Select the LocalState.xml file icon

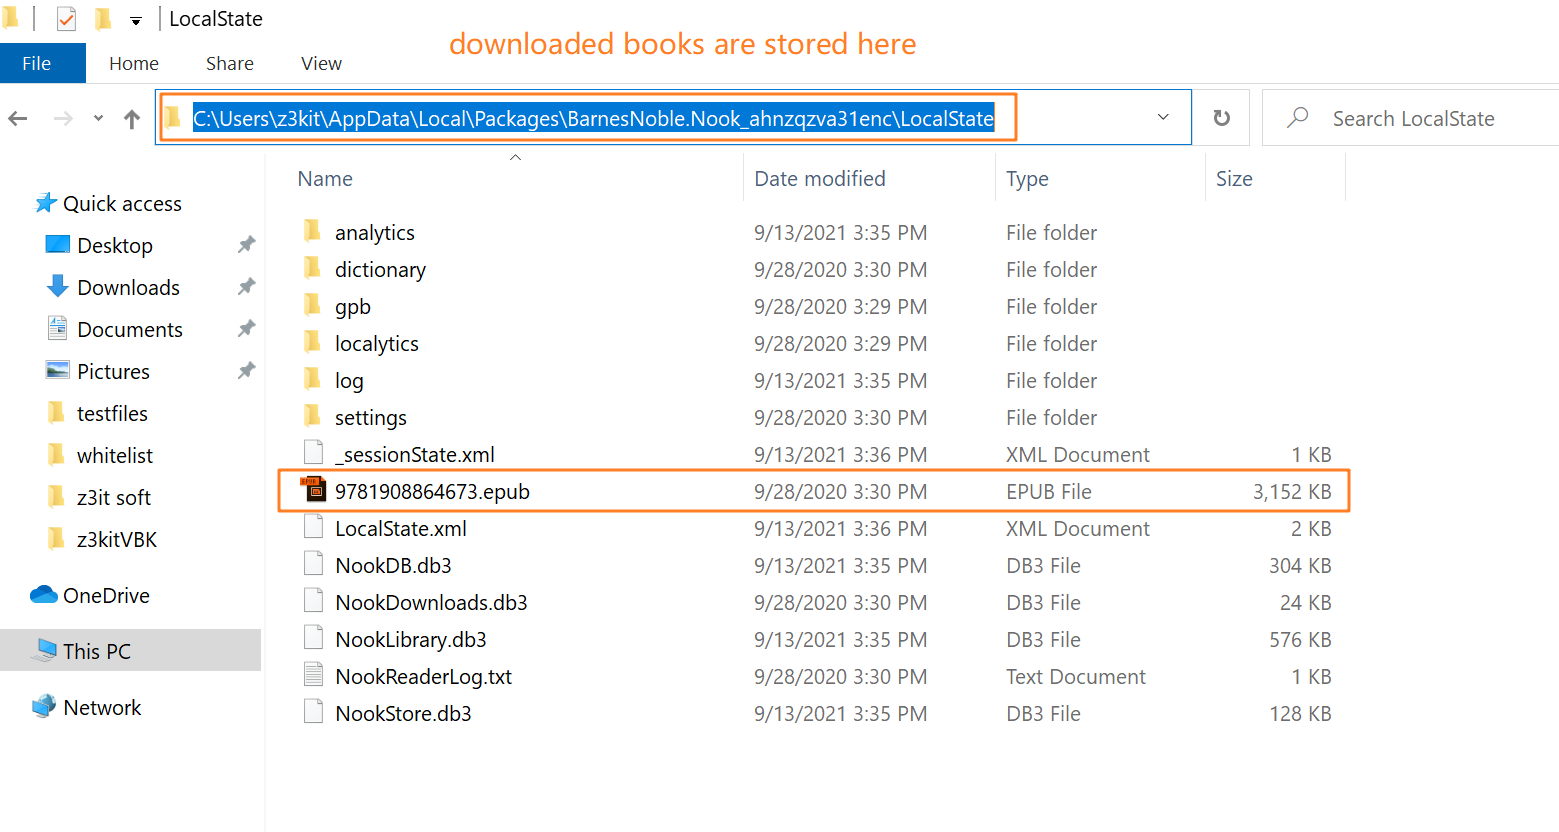click(313, 527)
